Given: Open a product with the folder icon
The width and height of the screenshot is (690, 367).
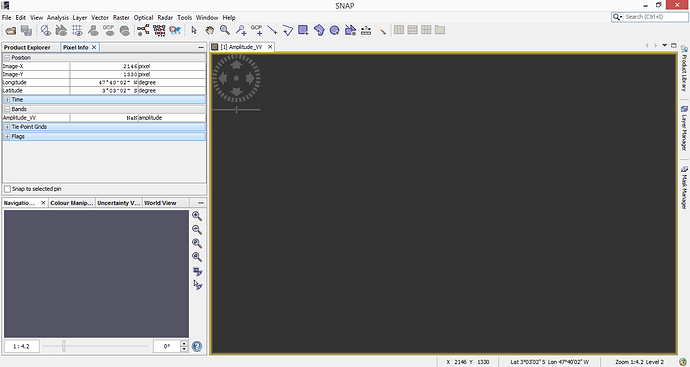Looking at the screenshot, I should (11, 30).
